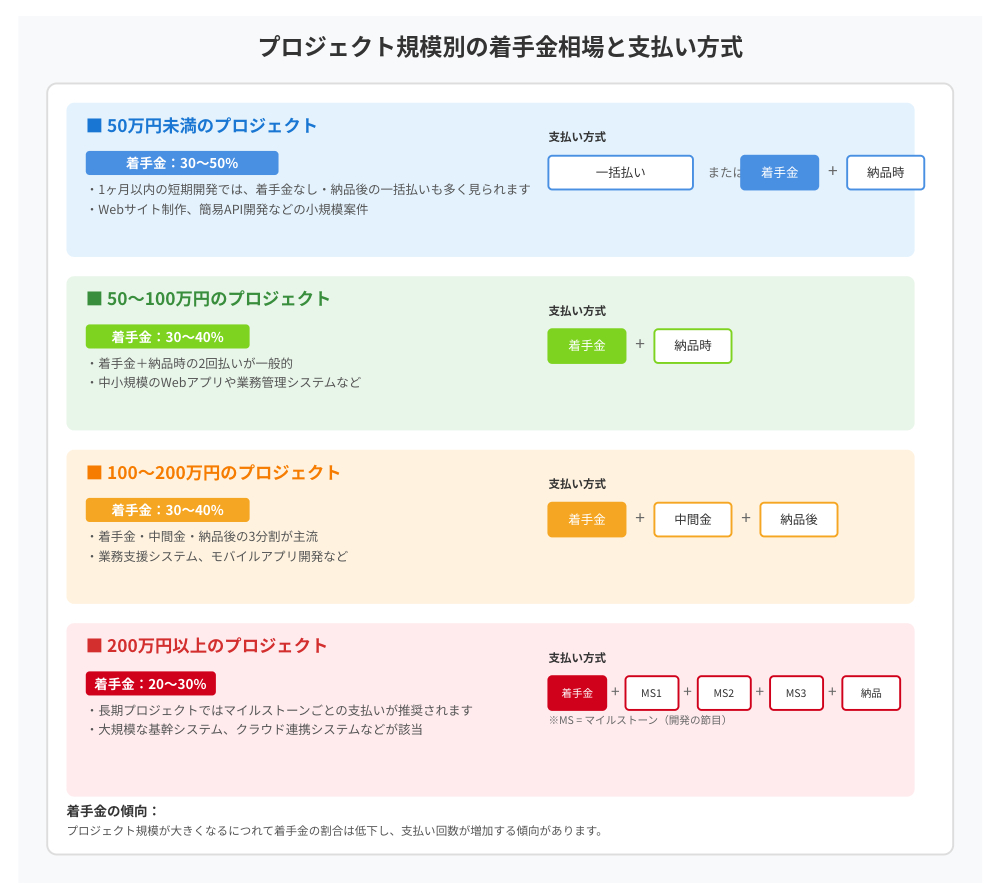Click the line 業務支援システム、モバイルアプリ開発など
The width and height of the screenshot is (997, 896).
[x=218, y=556]
